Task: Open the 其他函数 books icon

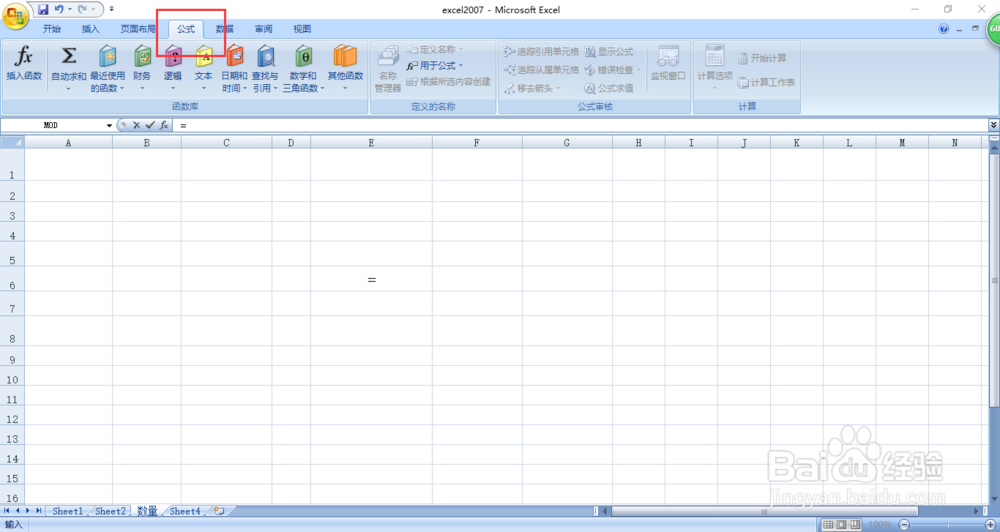Action: (345, 57)
